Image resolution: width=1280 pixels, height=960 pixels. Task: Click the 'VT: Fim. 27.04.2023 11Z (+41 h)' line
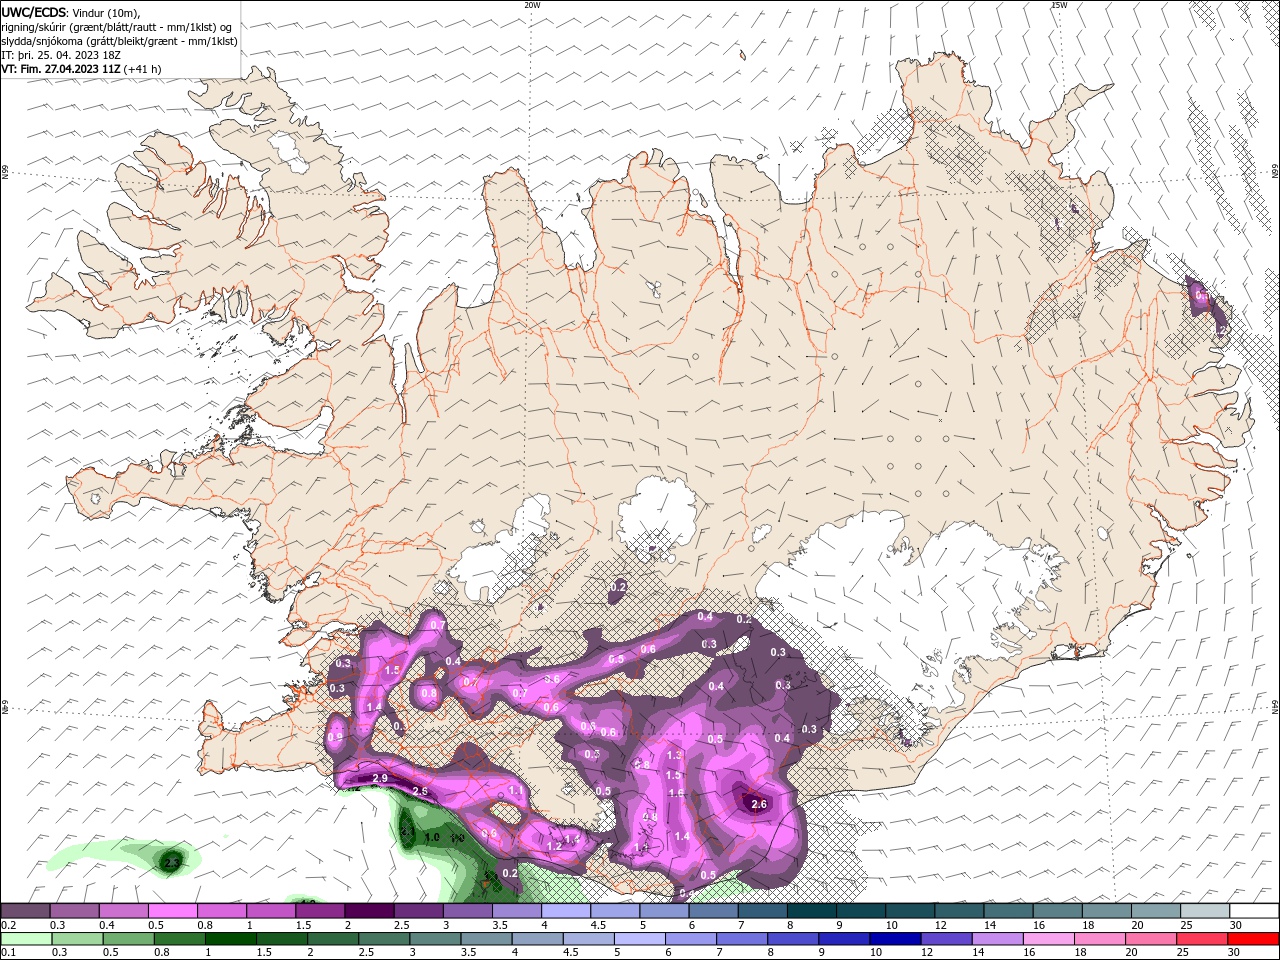point(81,69)
